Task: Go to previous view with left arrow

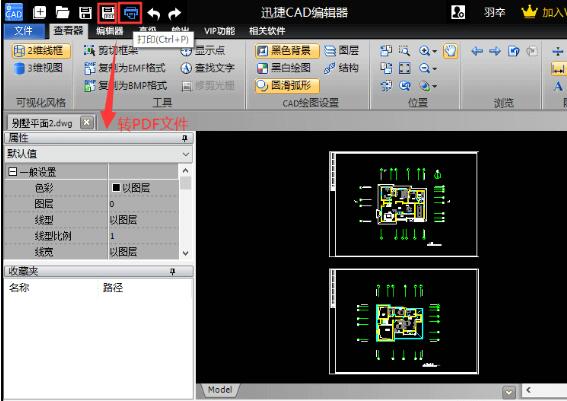Action: tap(477, 51)
